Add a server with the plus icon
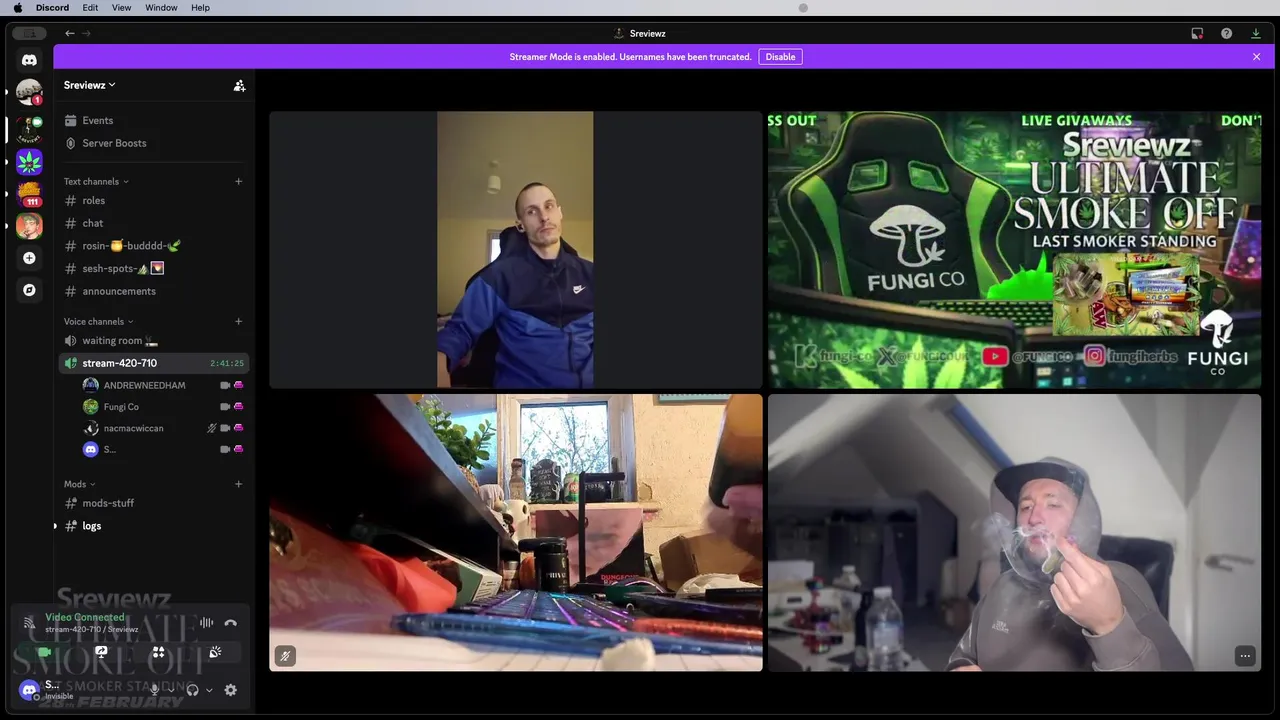Viewport: 1280px width, 720px height. point(29,258)
